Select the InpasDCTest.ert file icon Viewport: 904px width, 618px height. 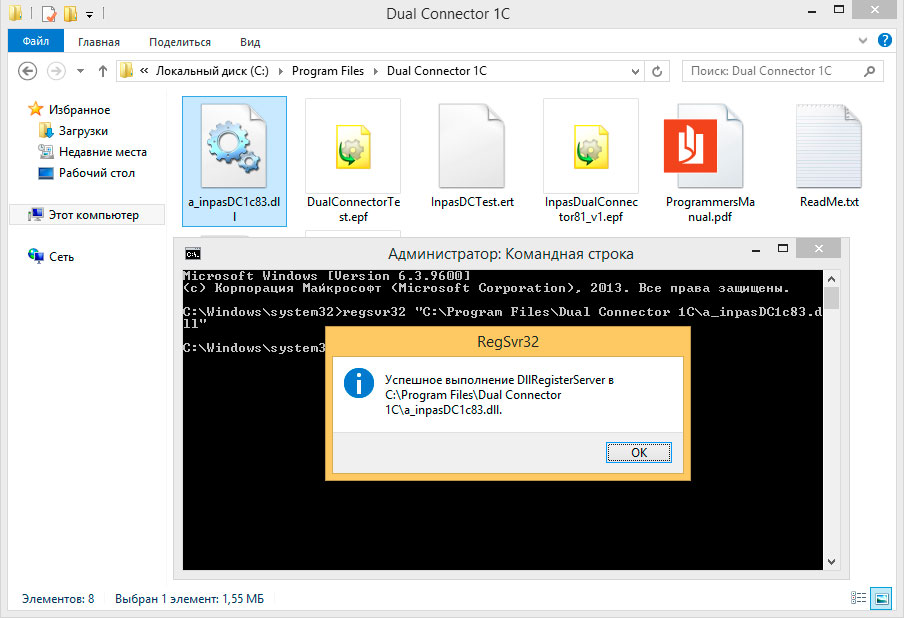pyautogui.click(x=472, y=146)
